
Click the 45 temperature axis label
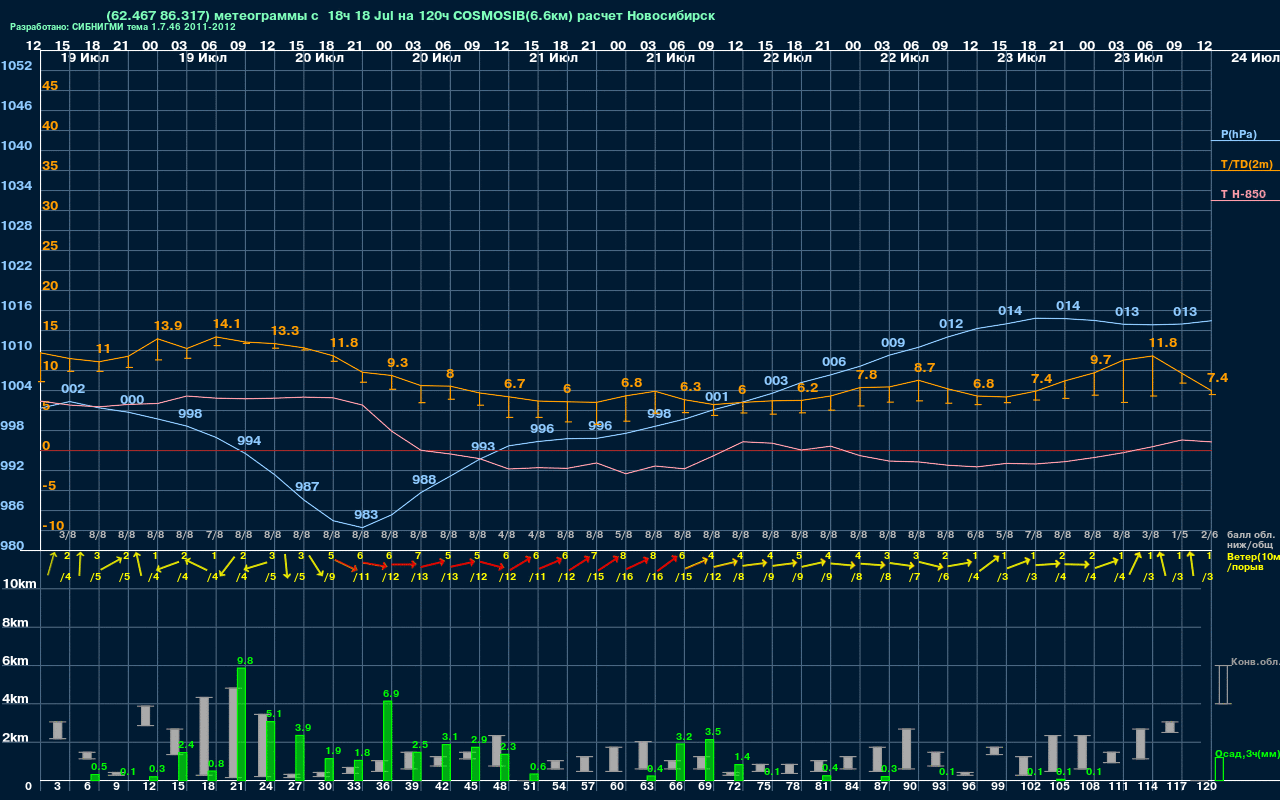click(50, 86)
